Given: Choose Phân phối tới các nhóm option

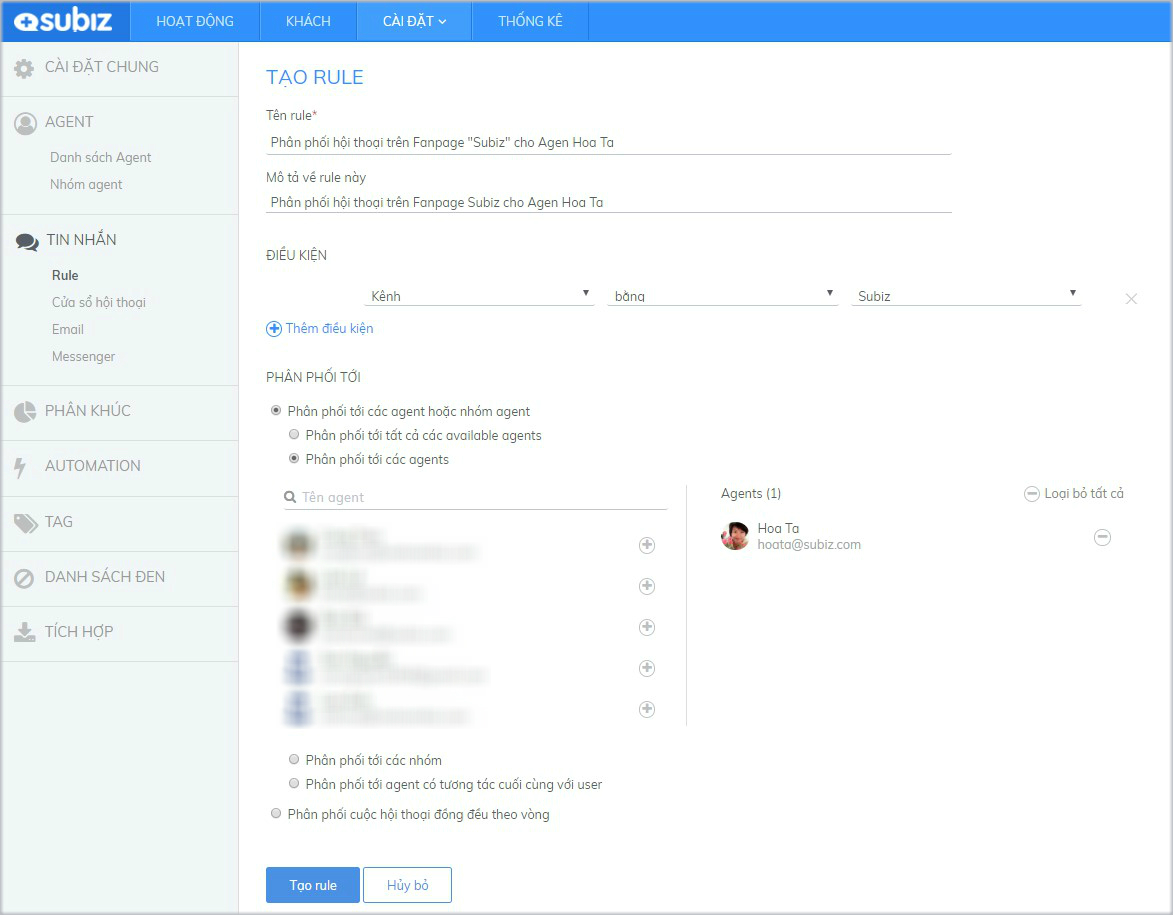Looking at the screenshot, I should pos(294,758).
